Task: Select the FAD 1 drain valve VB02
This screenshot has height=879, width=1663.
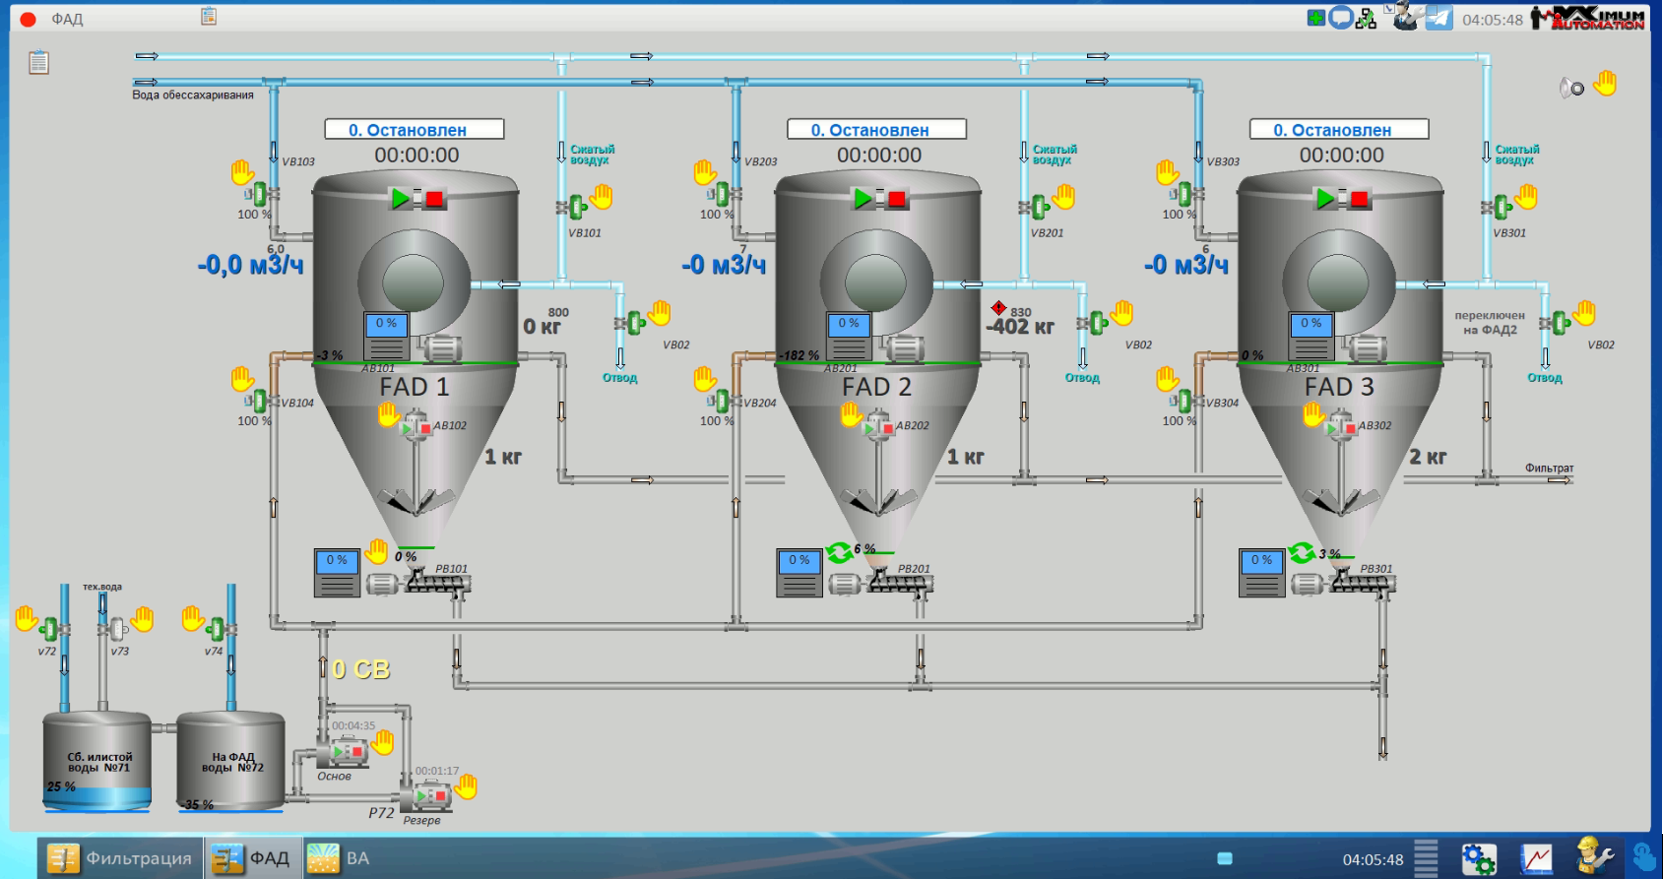Action: (x=632, y=323)
